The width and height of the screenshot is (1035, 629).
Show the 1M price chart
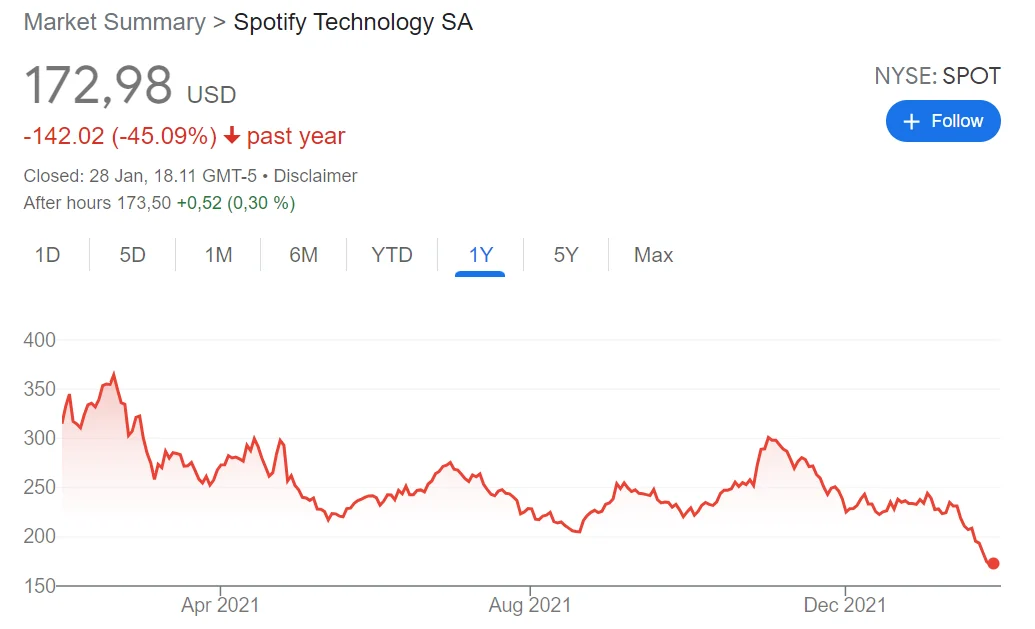click(x=218, y=255)
